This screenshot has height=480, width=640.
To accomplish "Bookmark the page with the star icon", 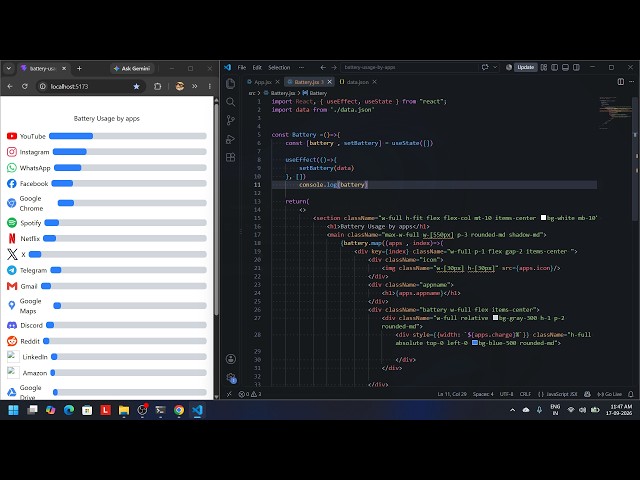I will (136, 87).
